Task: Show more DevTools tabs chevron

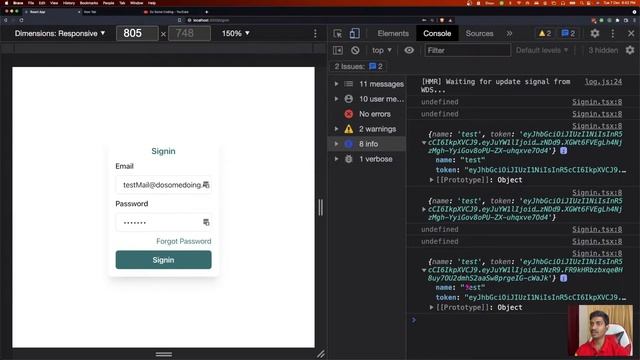Action: pyautogui.click(x=509, y=33)
